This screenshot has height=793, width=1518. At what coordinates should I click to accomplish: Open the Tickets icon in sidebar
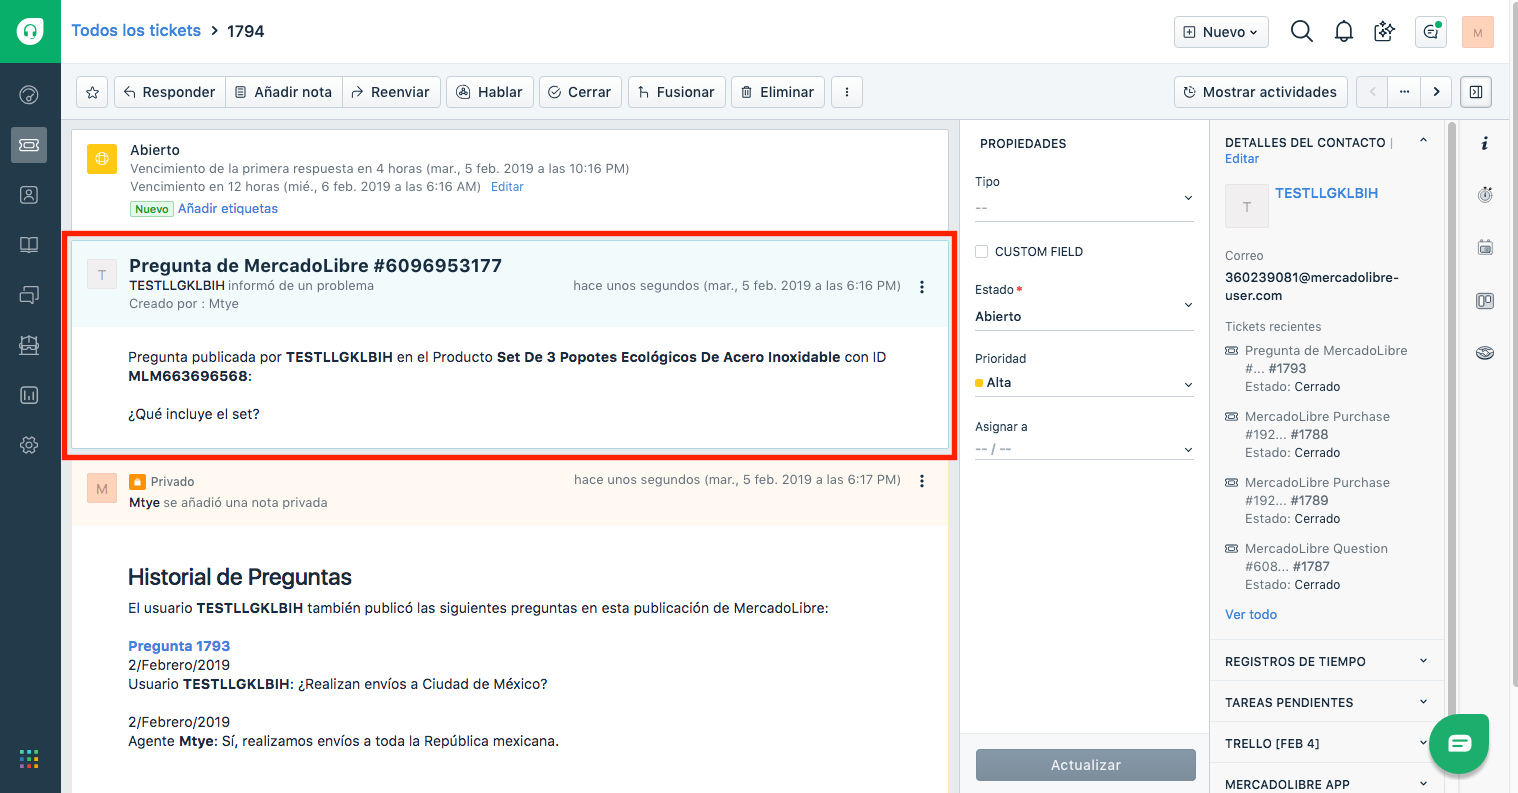[x=29, y=145]
